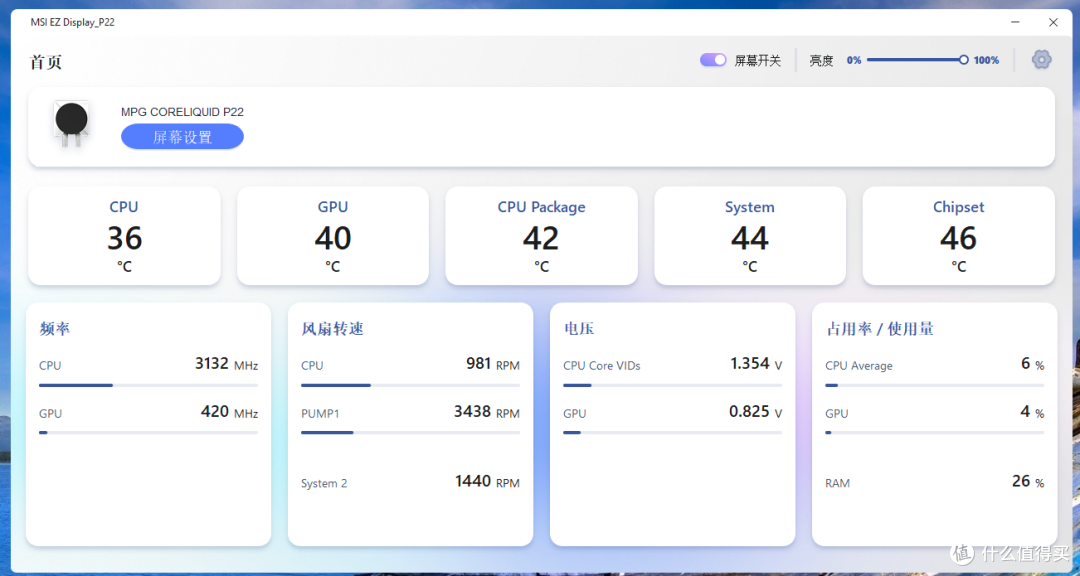This screenshot has width=1080, height=576.
Task: Click the PUMP1 speed progress bar
Action: 411,433
